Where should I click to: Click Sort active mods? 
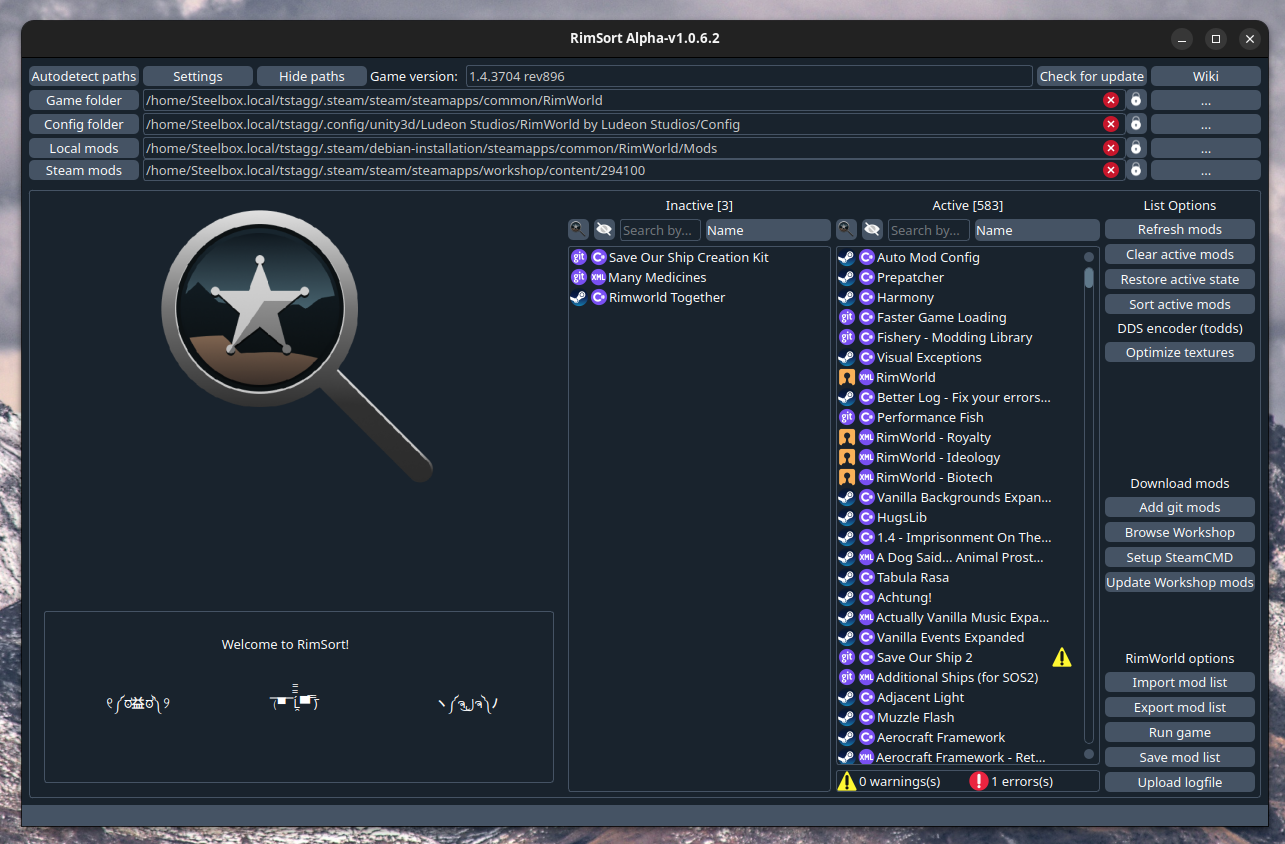(x=1180, y=304)
